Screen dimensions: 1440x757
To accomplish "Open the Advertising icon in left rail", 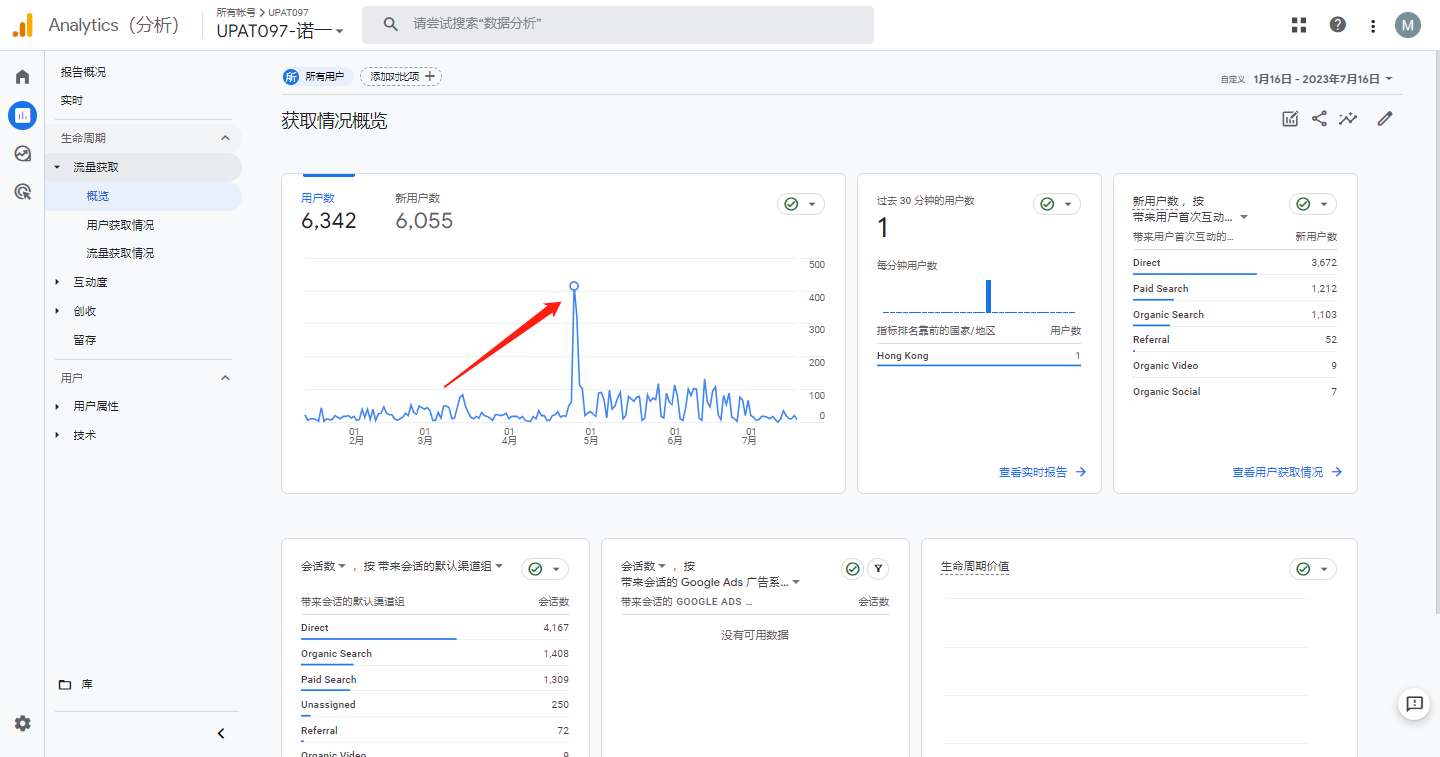I will click(22, 191).
